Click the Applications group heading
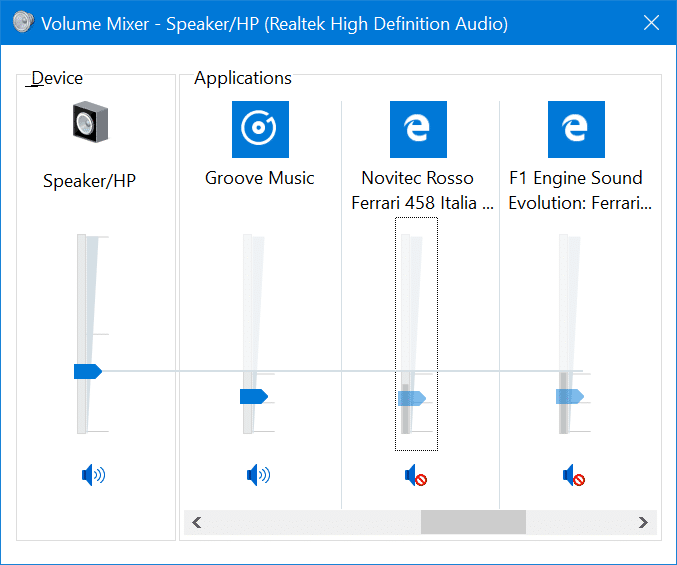 [x=243, y=78]
